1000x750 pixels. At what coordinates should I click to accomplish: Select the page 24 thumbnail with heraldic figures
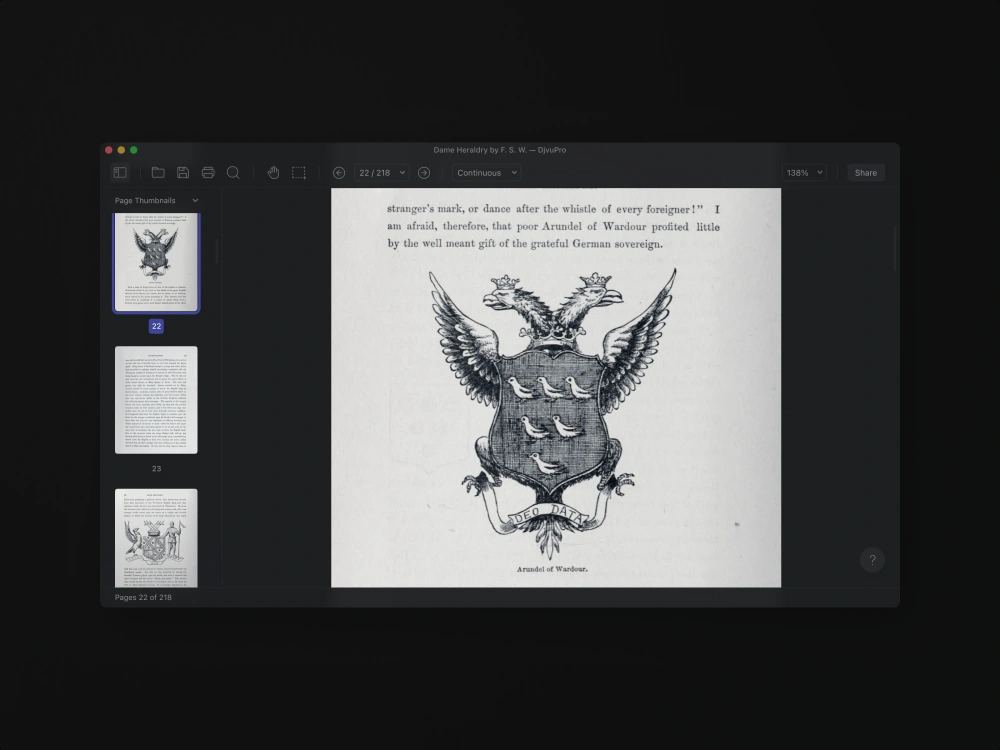(x=156, y=538)
